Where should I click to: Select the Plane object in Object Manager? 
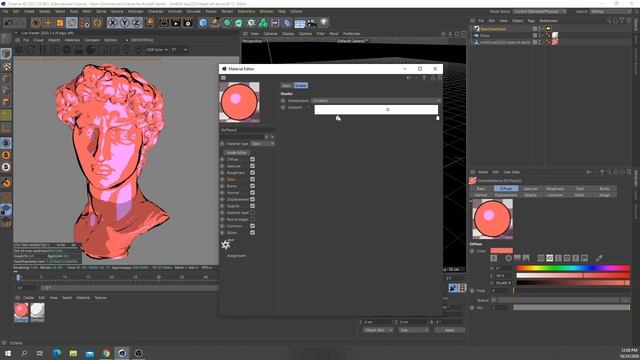pos(484,36)
